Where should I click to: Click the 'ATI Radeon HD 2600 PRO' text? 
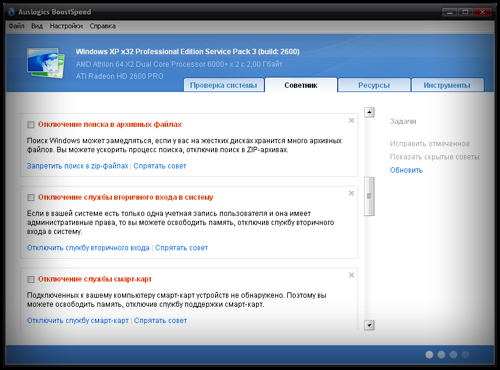point(119,76)
